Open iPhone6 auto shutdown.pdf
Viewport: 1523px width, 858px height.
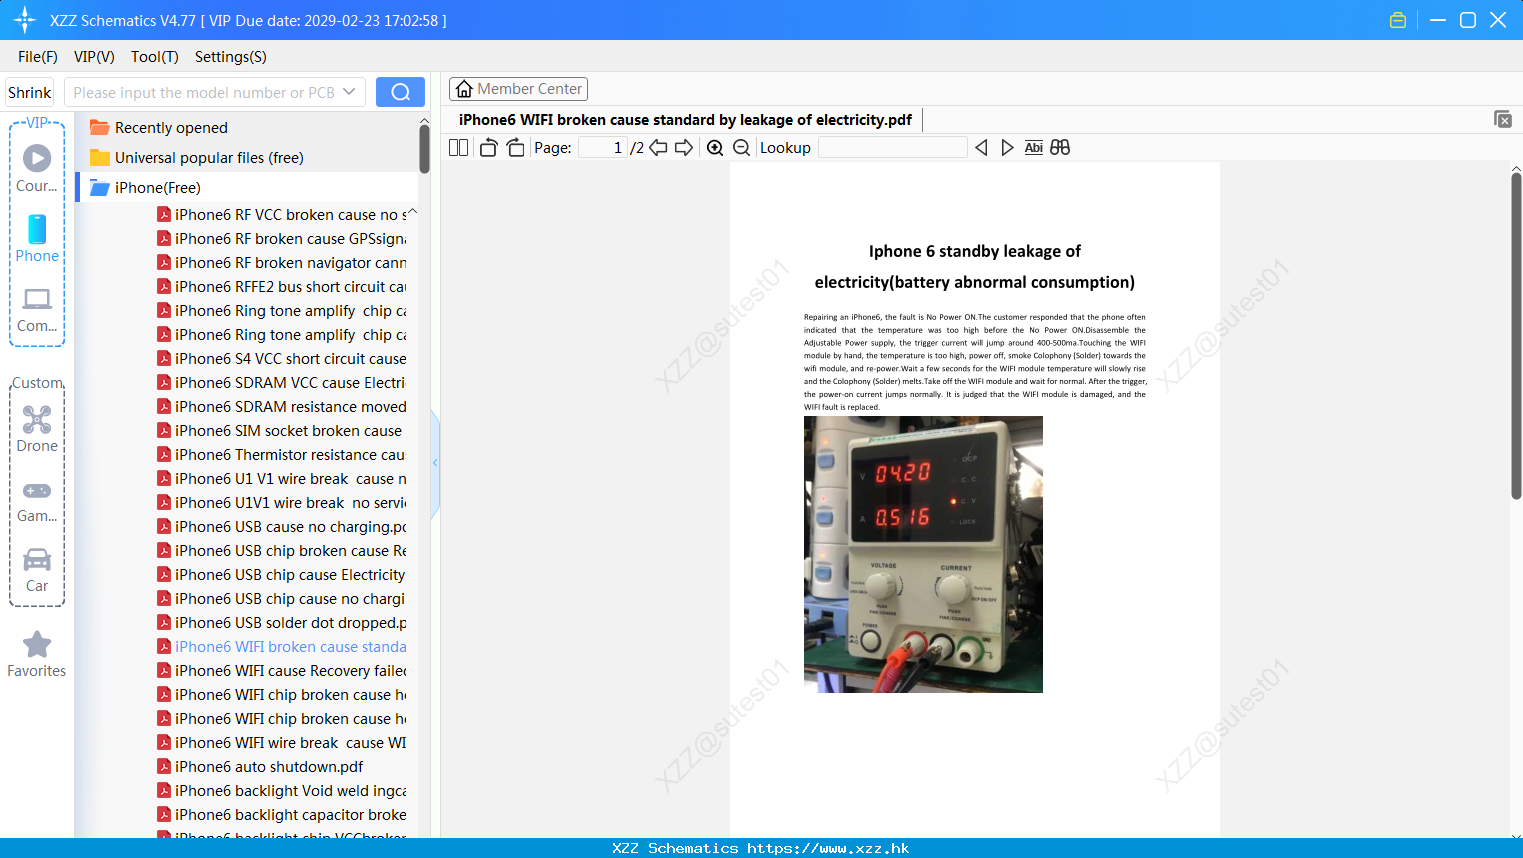pyautogui.click(x=260, y=767)
